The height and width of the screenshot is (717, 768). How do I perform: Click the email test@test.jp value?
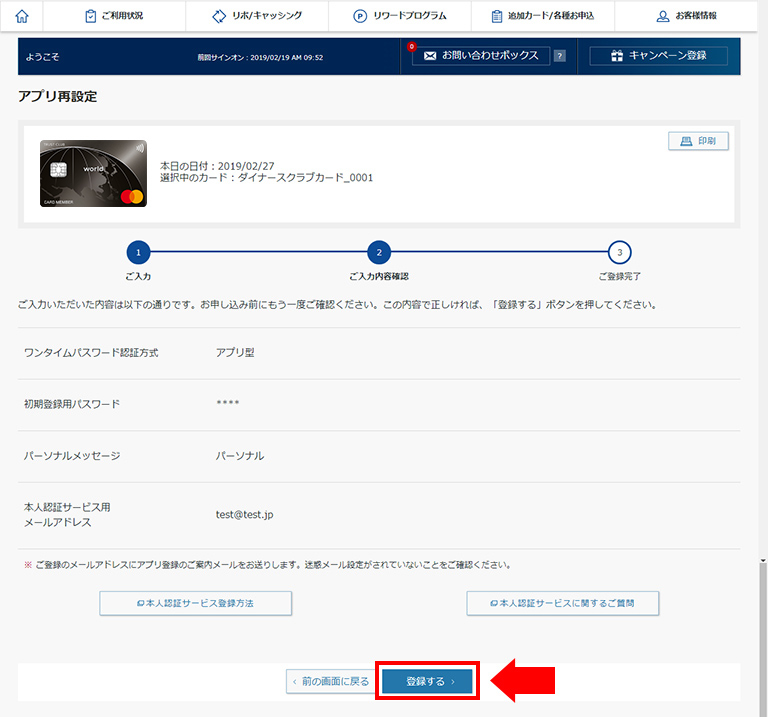pyautogui.click(x=244, y=515)
